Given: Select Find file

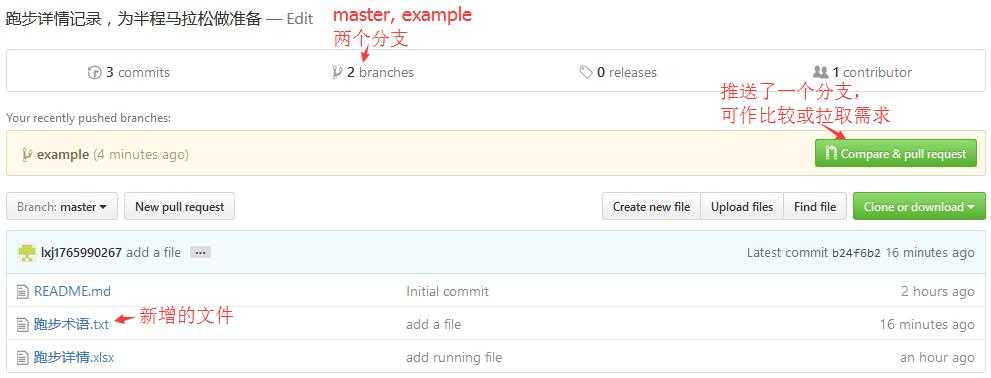Looking at the screenshot, I should (x=815, y=207).
